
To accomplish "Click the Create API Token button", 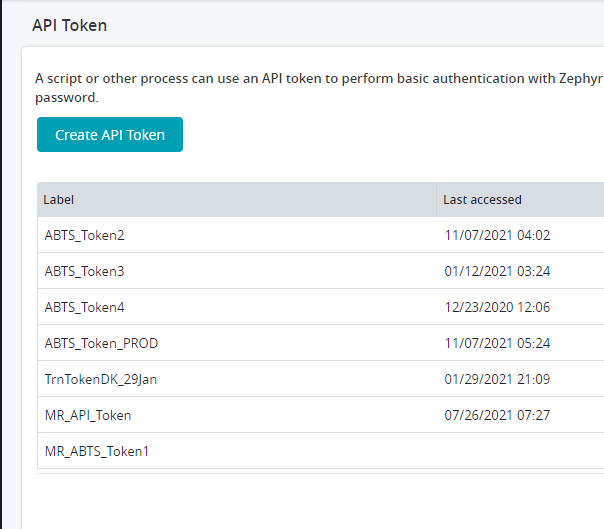I will coord(110,135).
